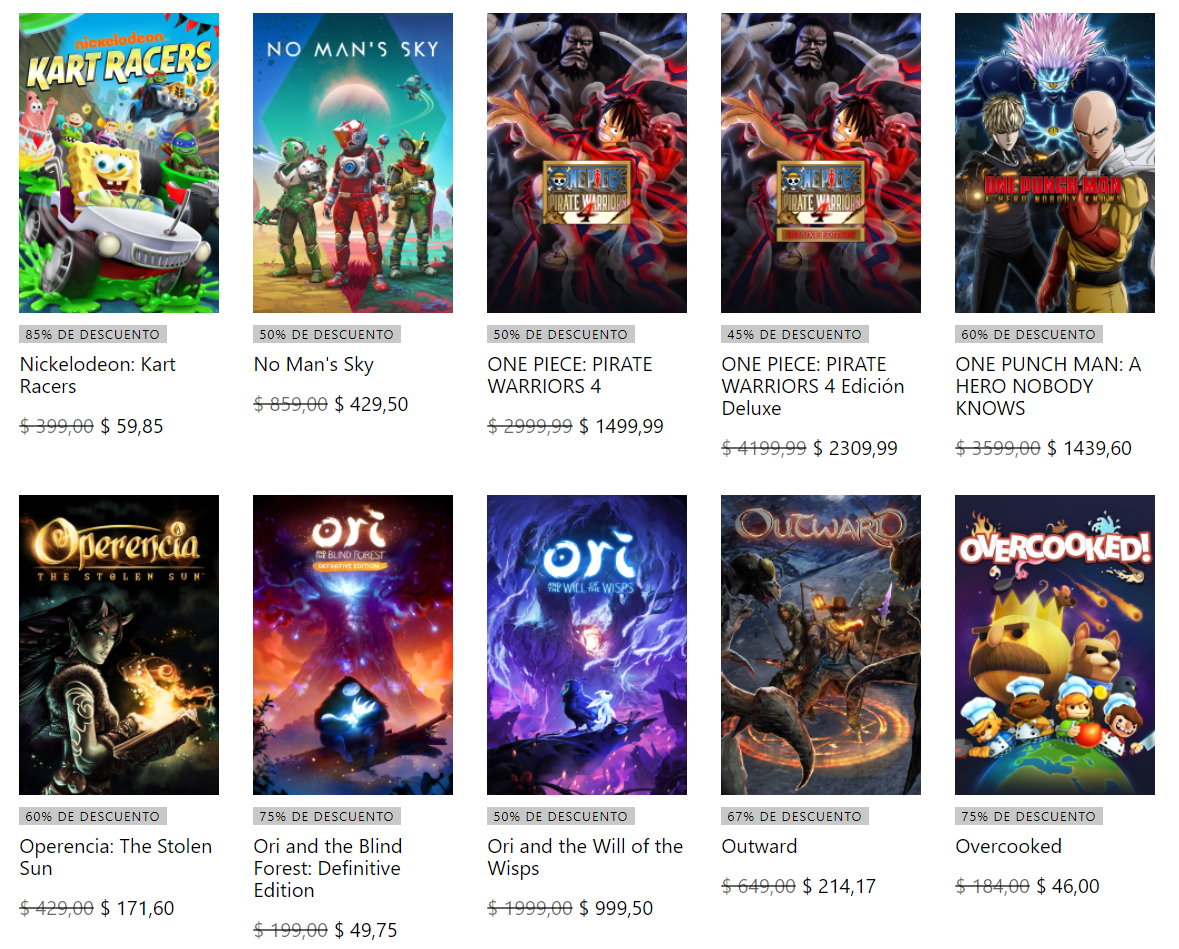Viewport: 1179px width, 949px height.
Task: Open the Overcooked cover art
Action: pos(1054,644)
